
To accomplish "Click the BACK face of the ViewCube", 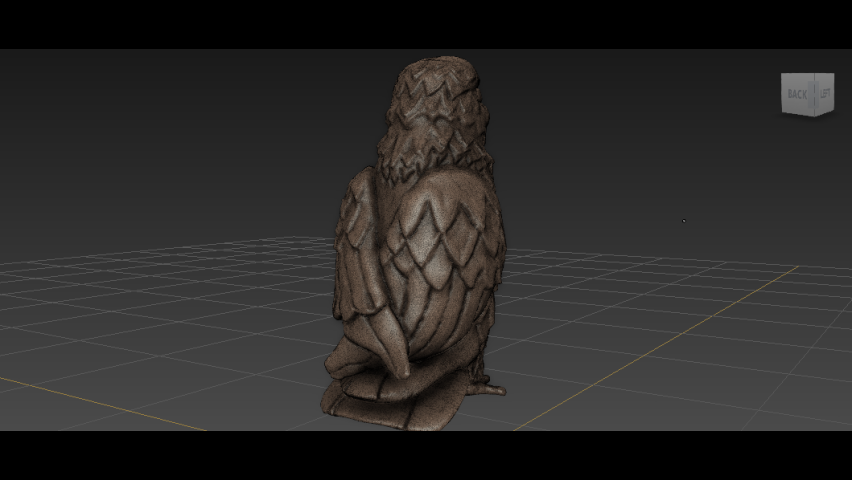I will pos(798,95).
